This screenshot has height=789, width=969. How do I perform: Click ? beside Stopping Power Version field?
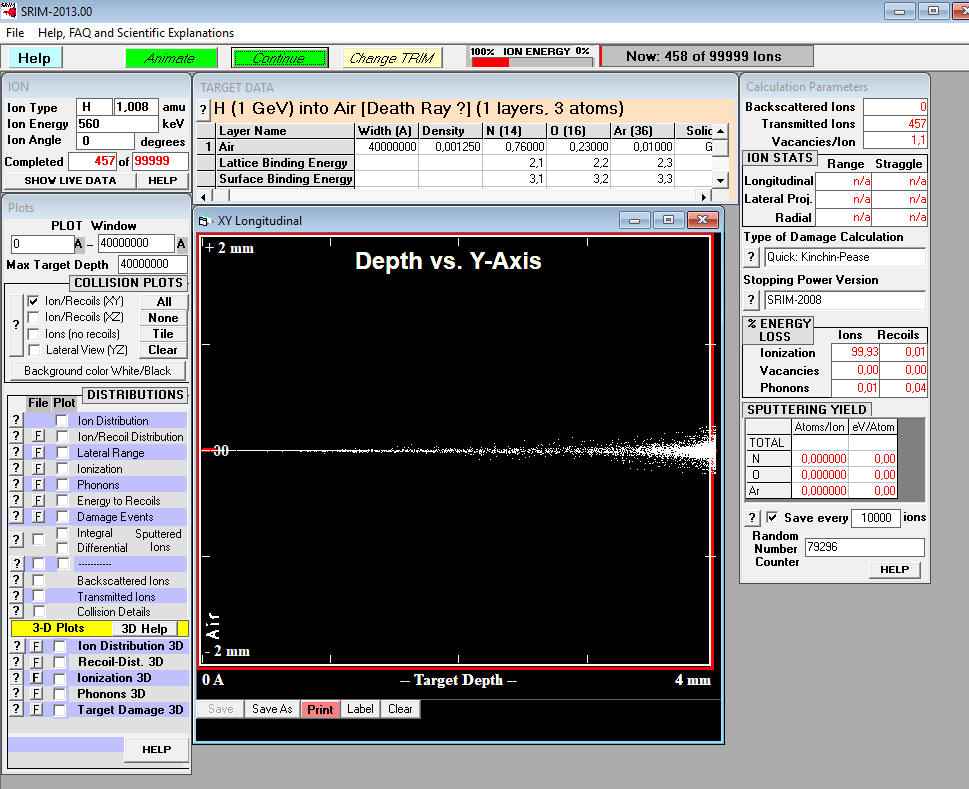753,300
